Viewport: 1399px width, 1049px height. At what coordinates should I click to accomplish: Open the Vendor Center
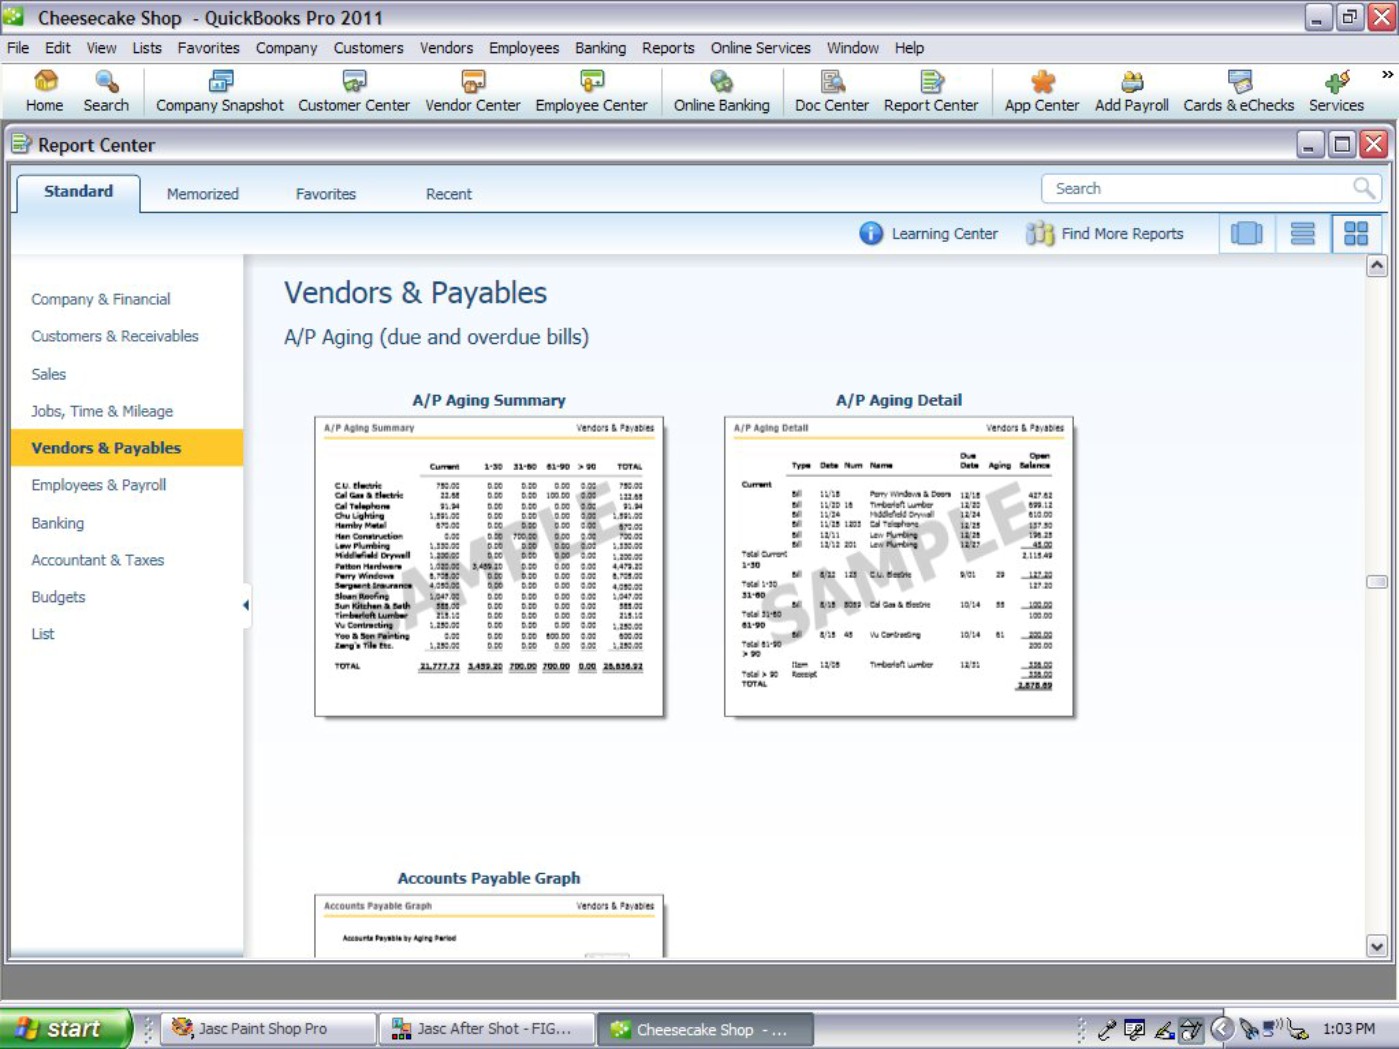(x=473, y=91)
